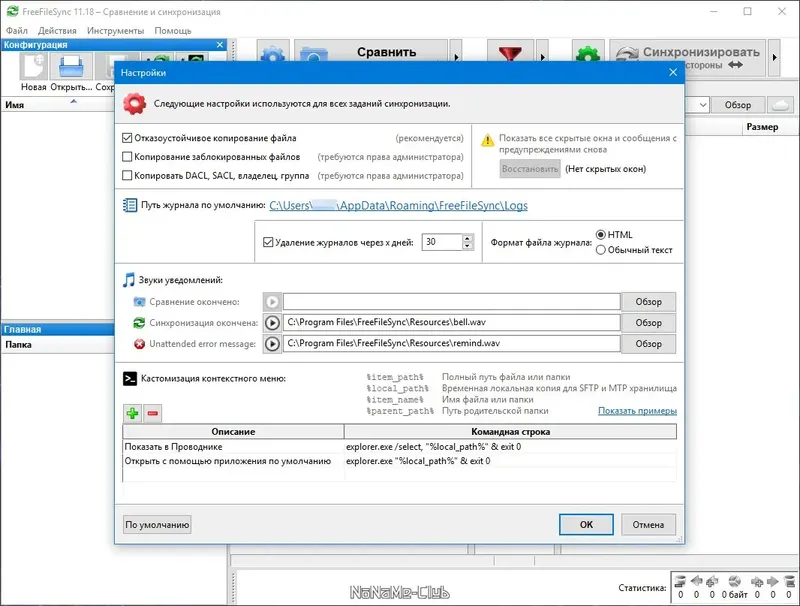Click the remind.wav path field
This screenshot has height=606, width=800.
[452, 344]
